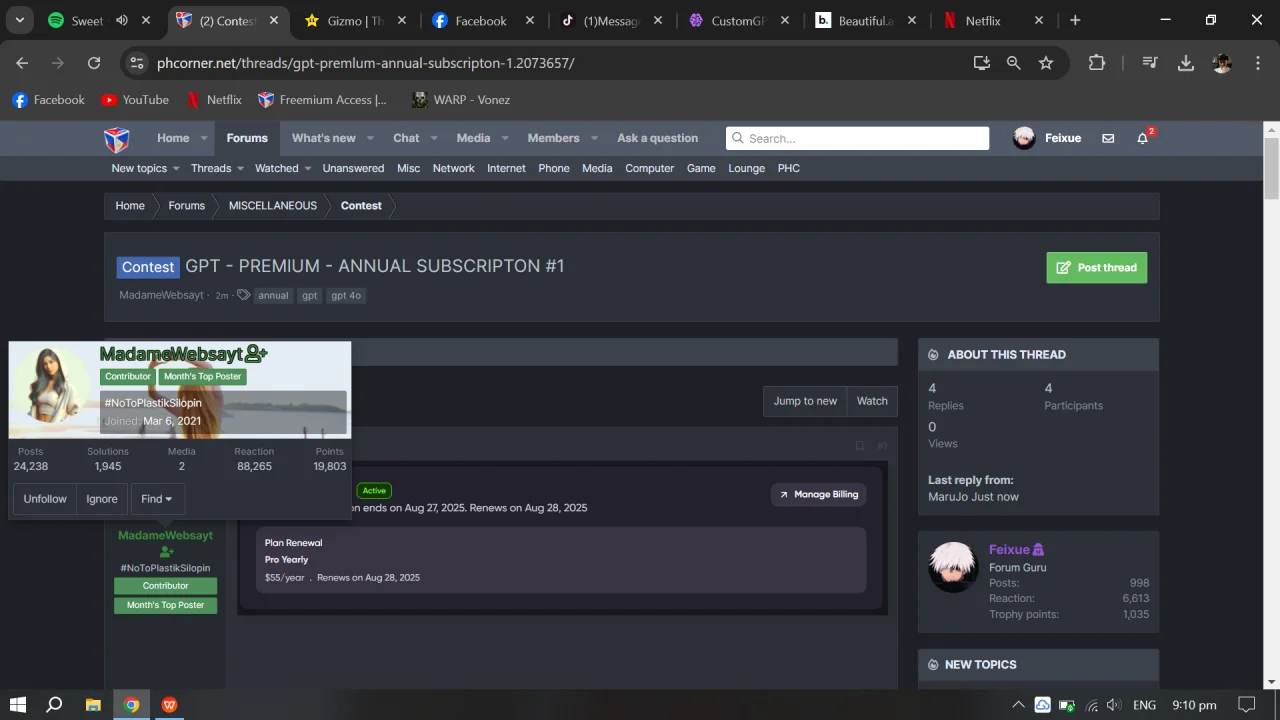Open the media controls icon in Chrome toolbar
1280x720 pixels.
click(1150, 63)
